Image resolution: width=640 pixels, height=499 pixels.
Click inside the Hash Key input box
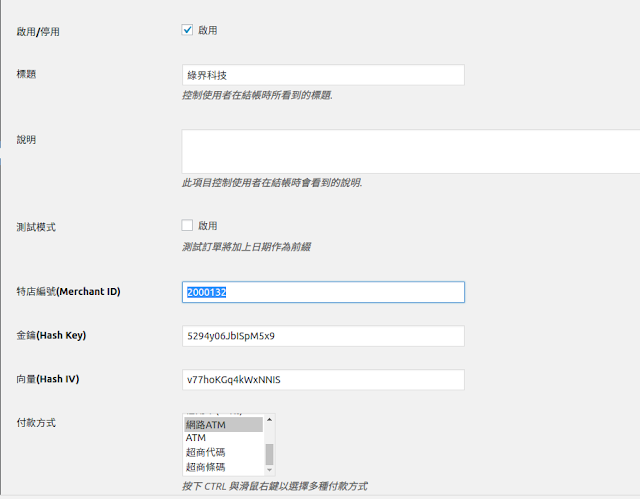coord(323,336)
